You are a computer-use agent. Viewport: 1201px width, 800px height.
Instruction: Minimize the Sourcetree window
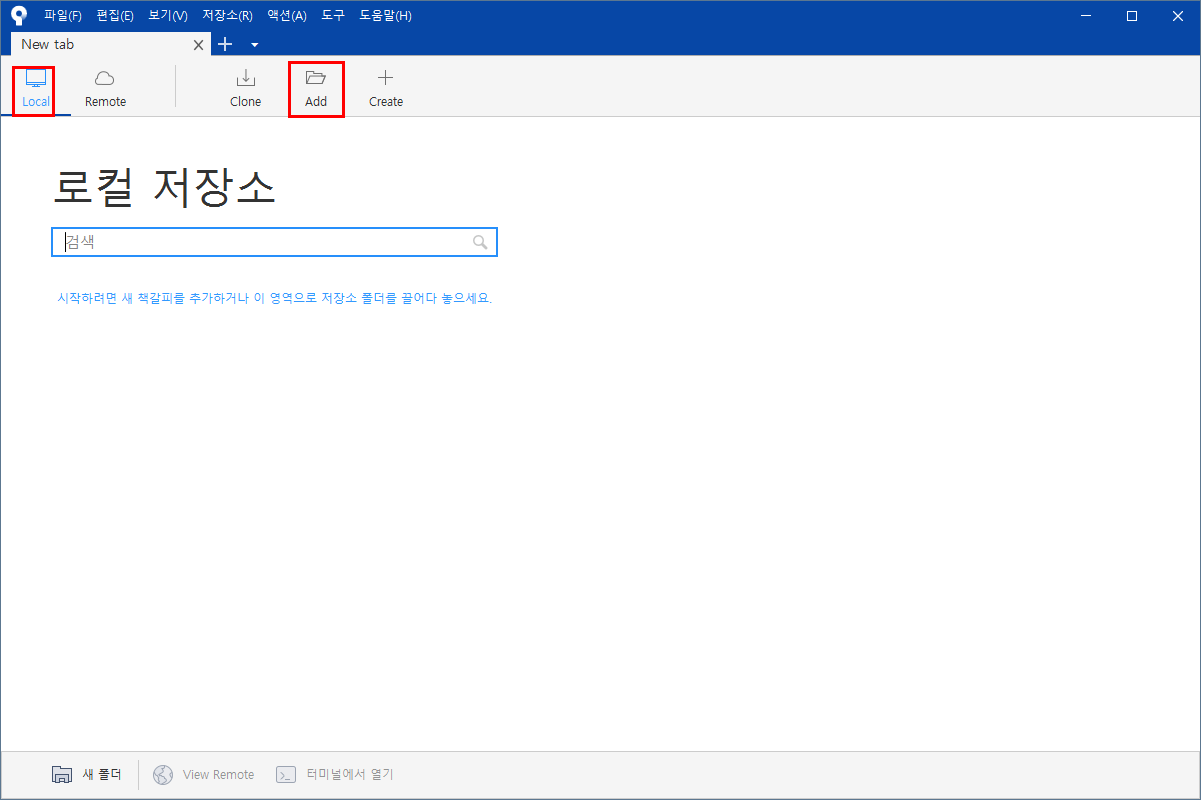tap(1086, 15)
